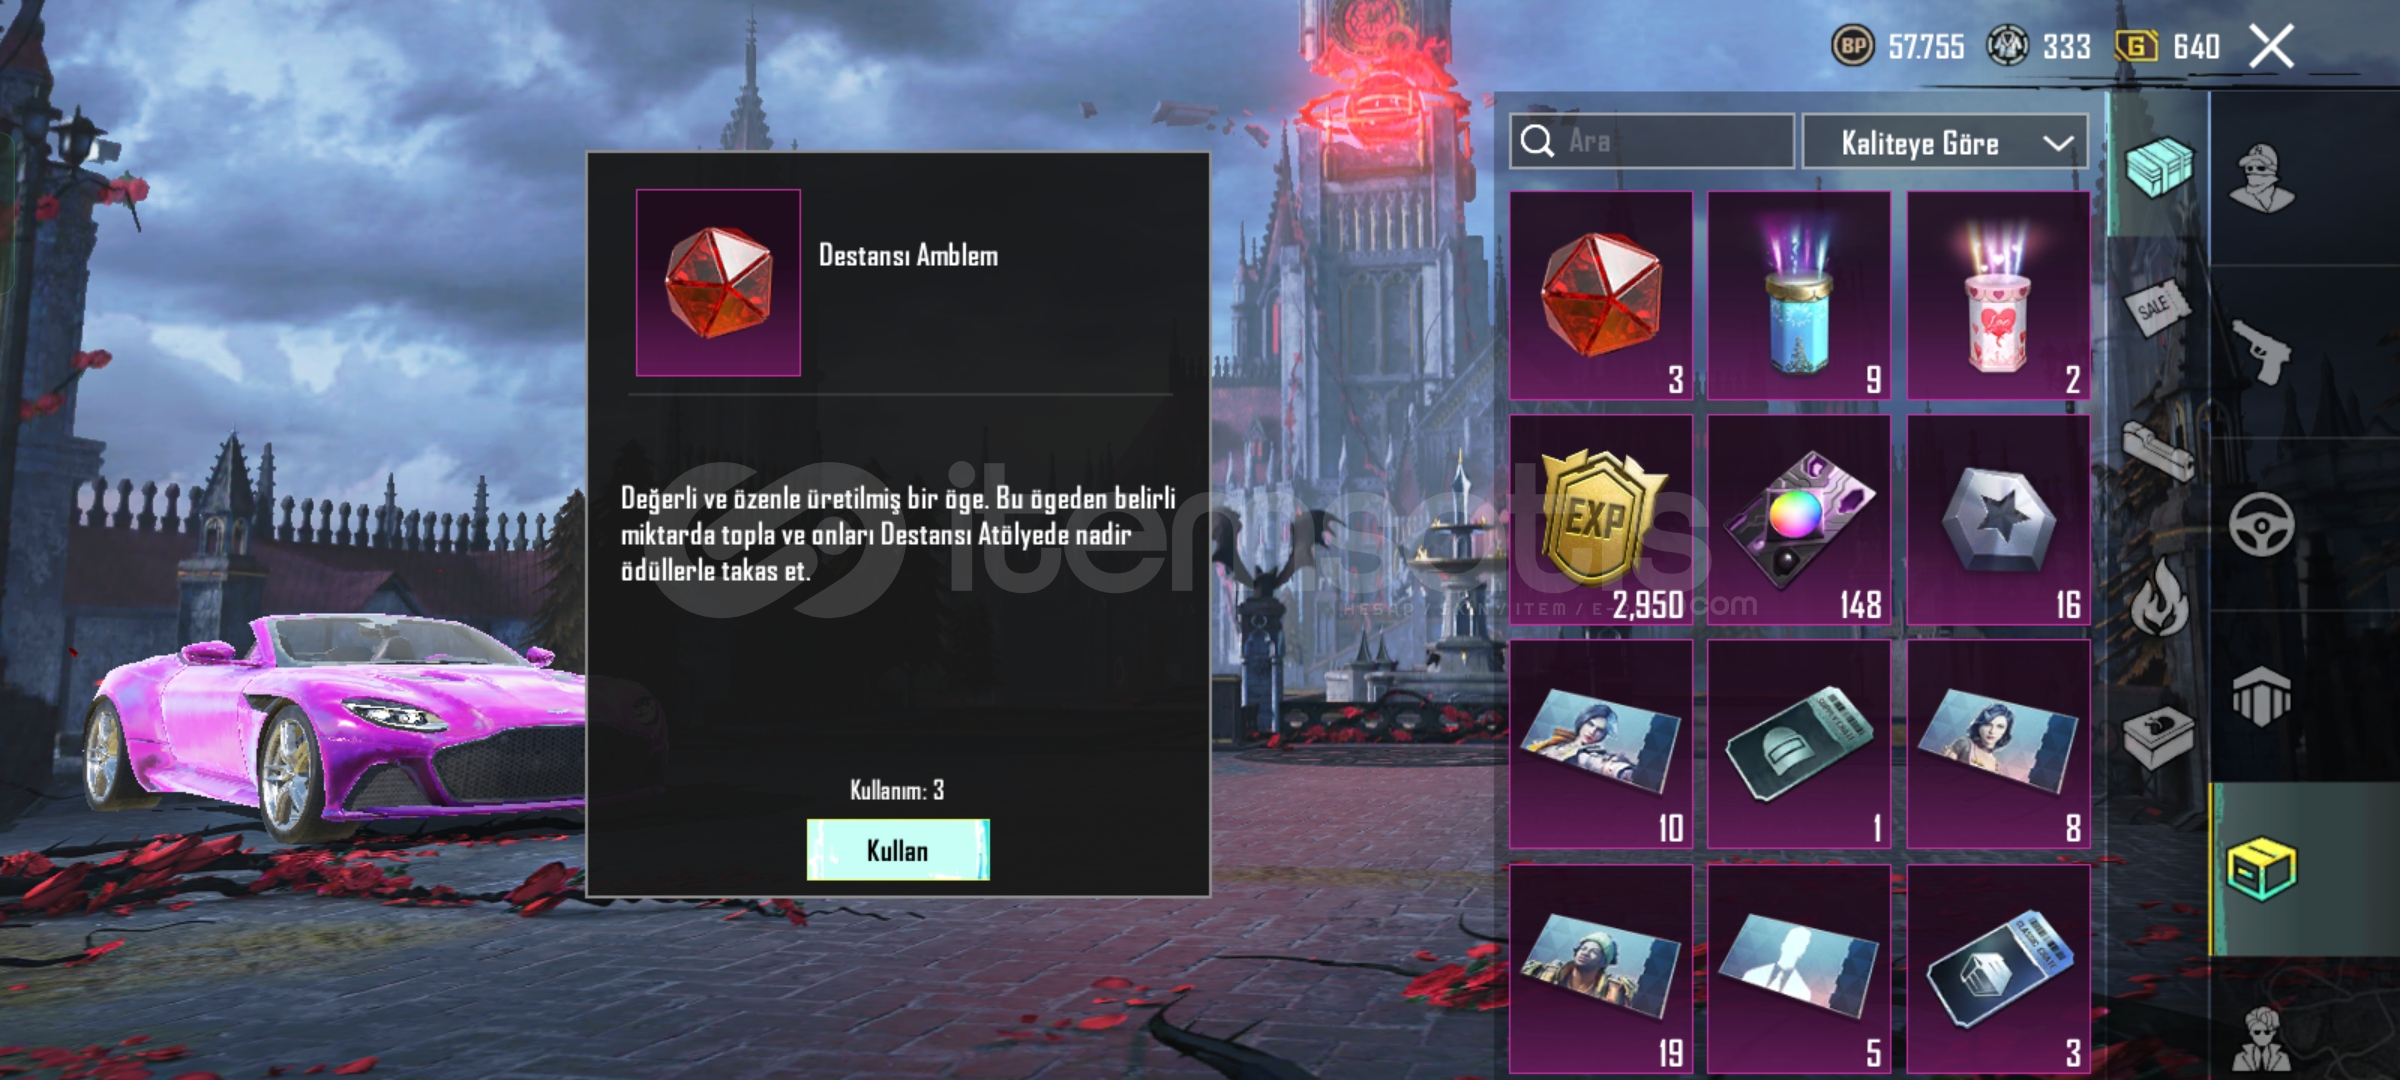Image resolution: width=2400 pixels, height=1080 pixels.
Task: Open the SALE tag section
Action: [x=2156, y=308]
